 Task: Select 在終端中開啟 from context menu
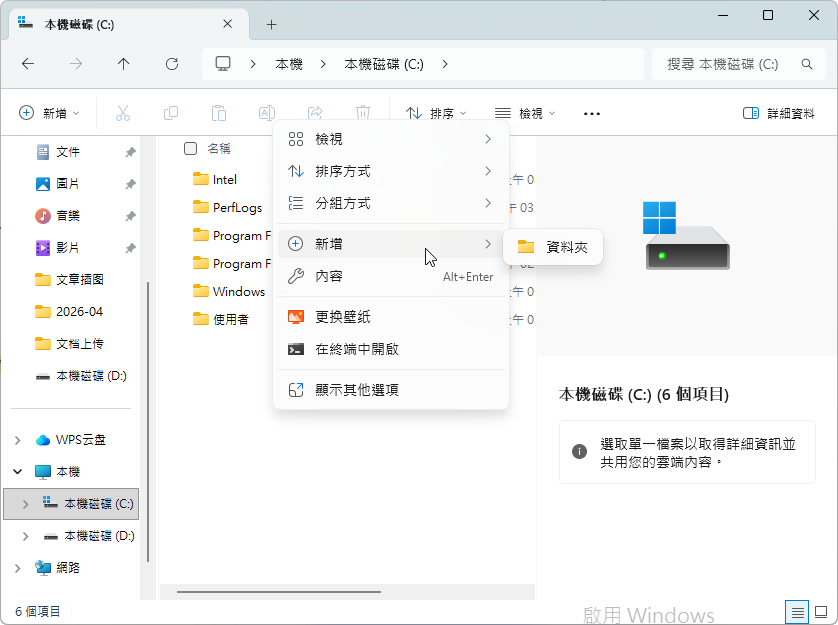pos(357,349)
